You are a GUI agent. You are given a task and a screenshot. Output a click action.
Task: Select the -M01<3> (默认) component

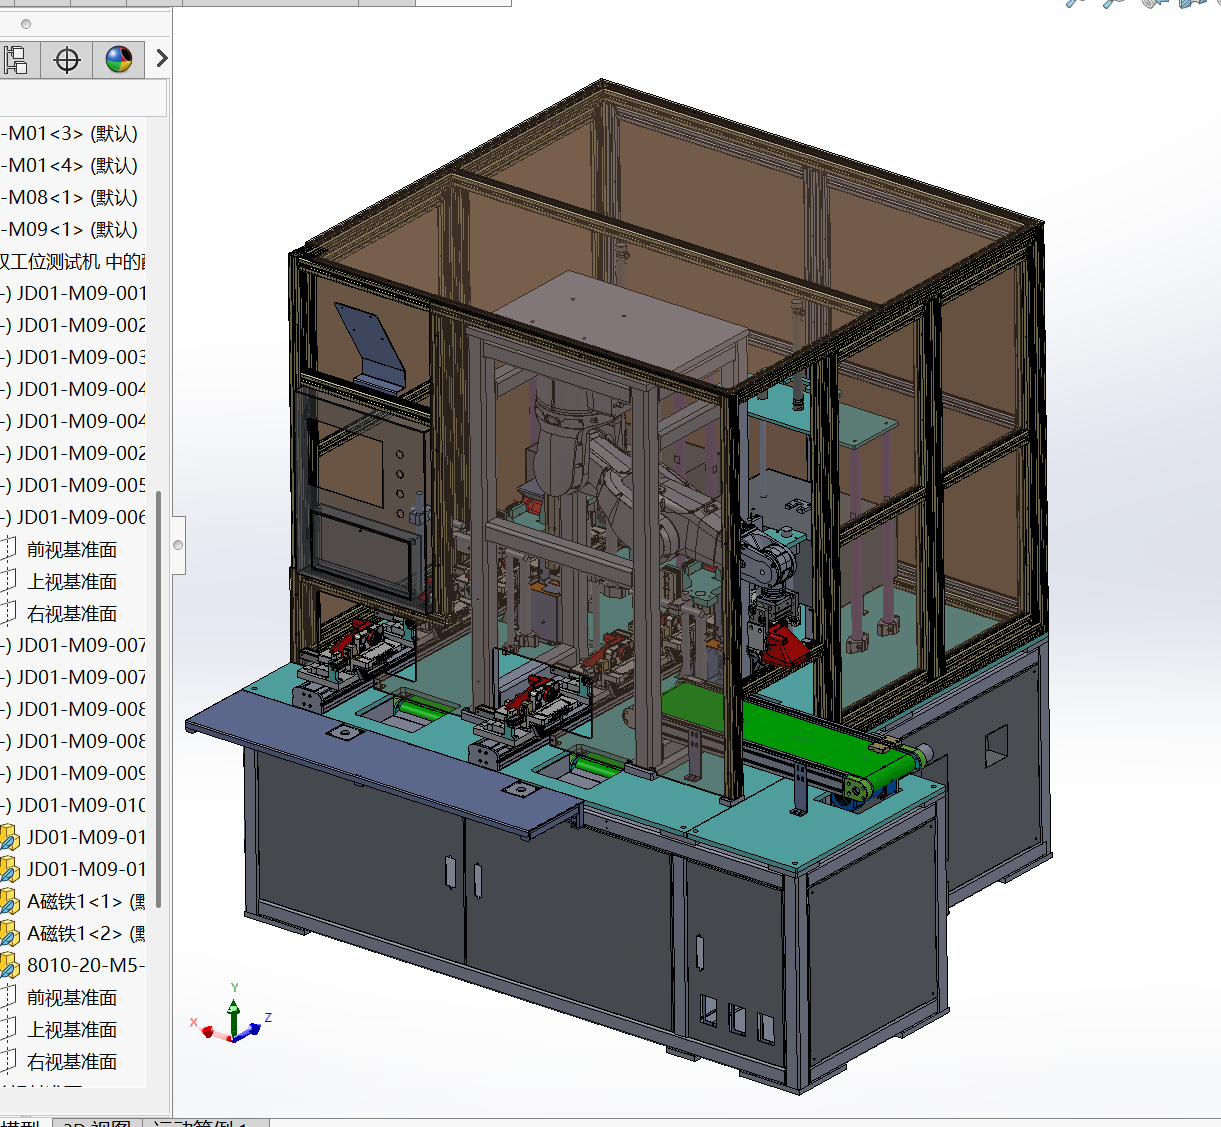click(70, 134)
